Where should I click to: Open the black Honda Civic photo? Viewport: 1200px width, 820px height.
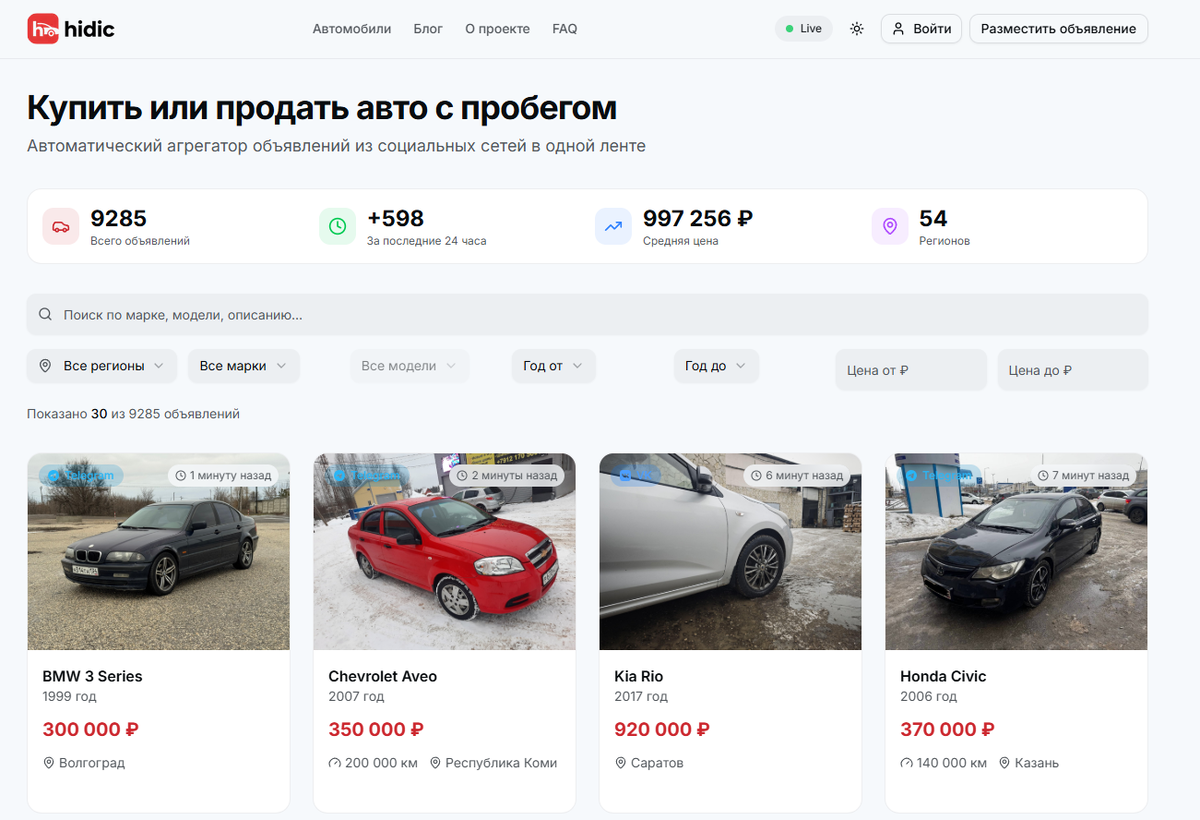click(1016, 552)
